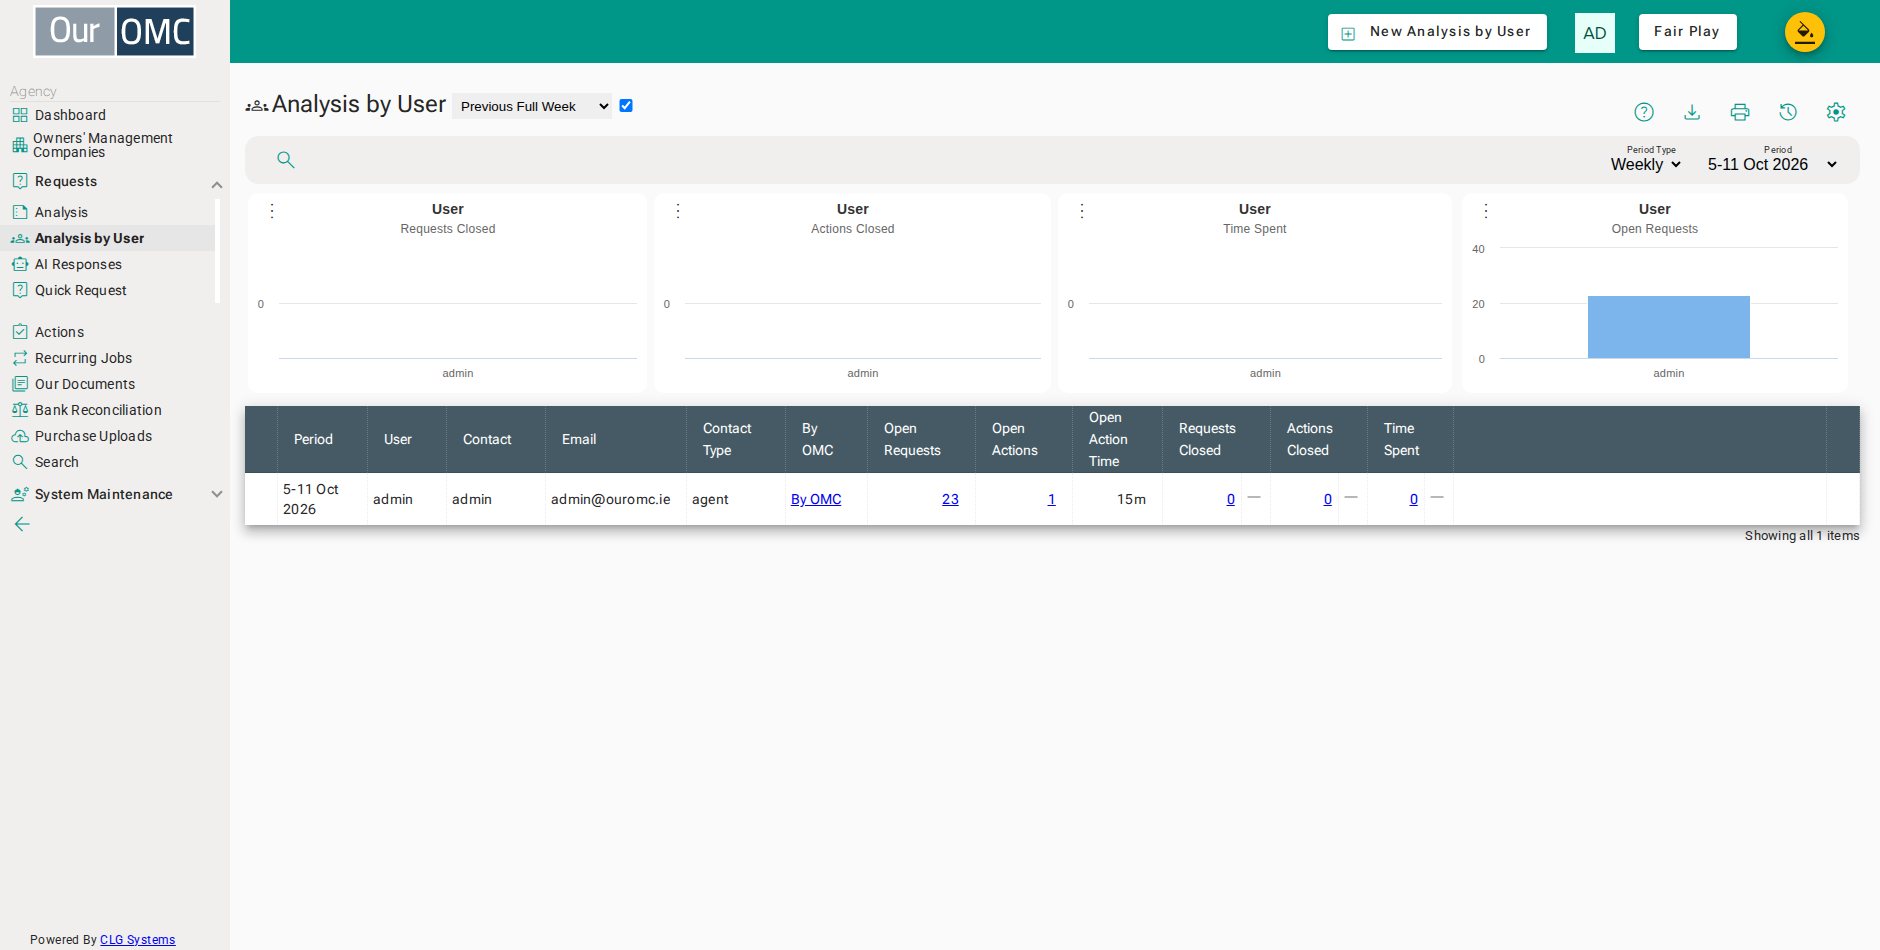Open AI Responses in the sidebar

[x=78, y=264]
